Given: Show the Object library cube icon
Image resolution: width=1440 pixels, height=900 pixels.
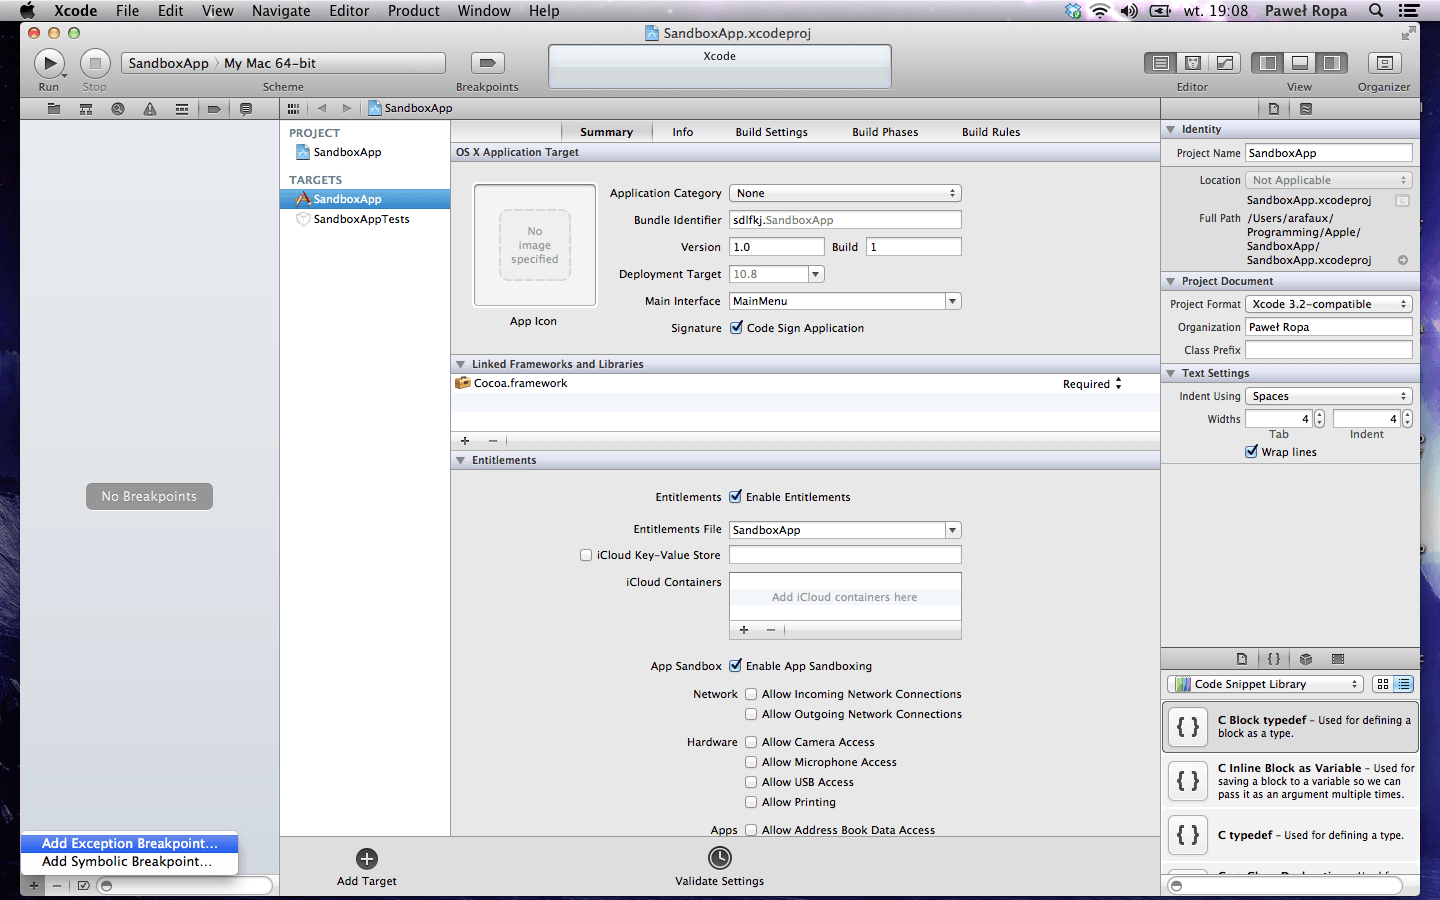Looking at the screenshot, I should tap(1306, 659).
